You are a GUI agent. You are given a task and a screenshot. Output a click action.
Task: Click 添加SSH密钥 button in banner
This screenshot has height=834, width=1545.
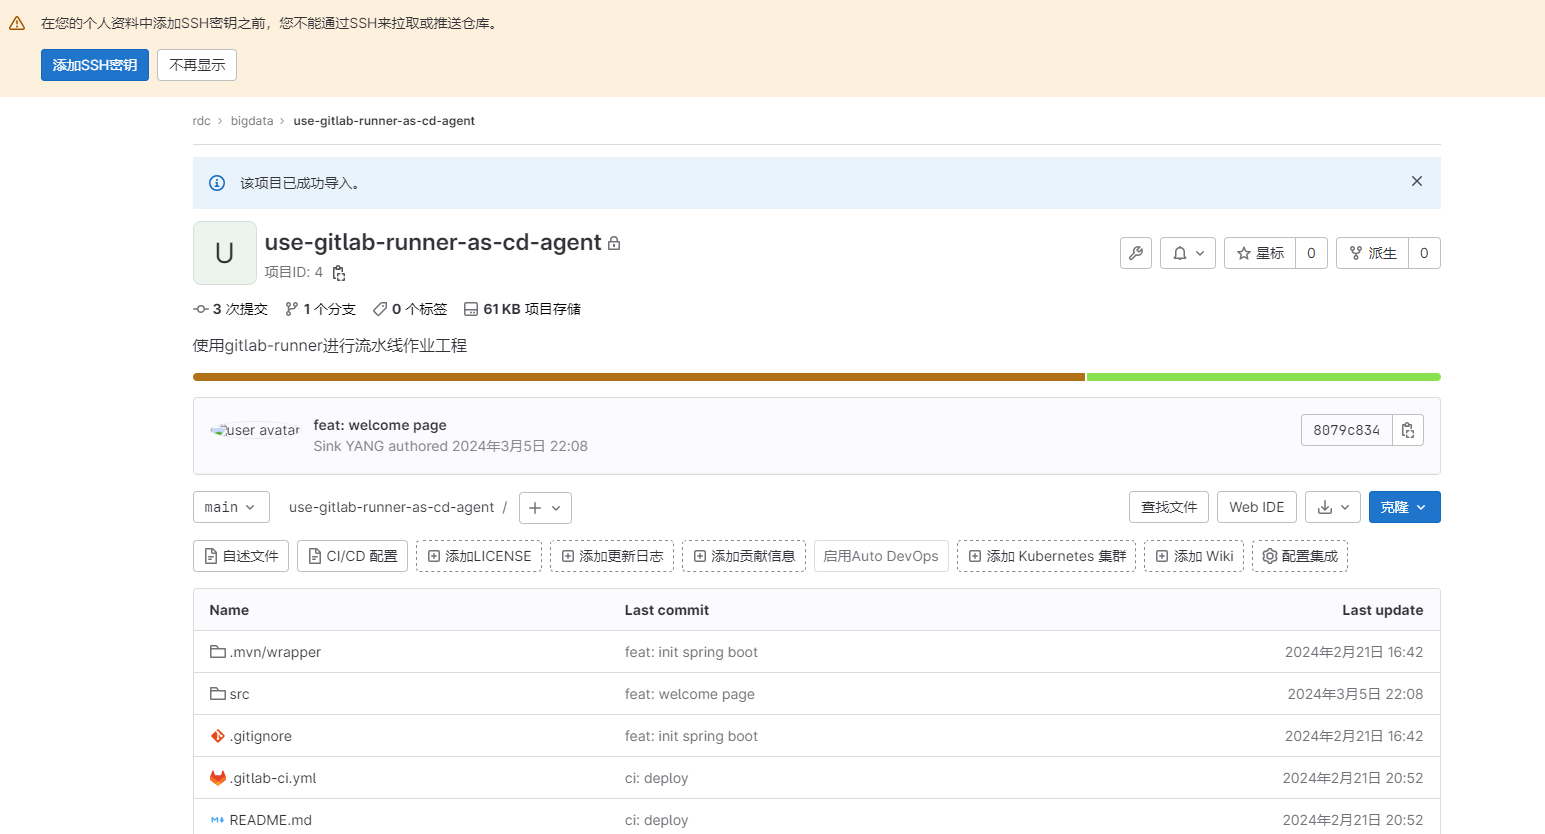click(x=95, y=65)
